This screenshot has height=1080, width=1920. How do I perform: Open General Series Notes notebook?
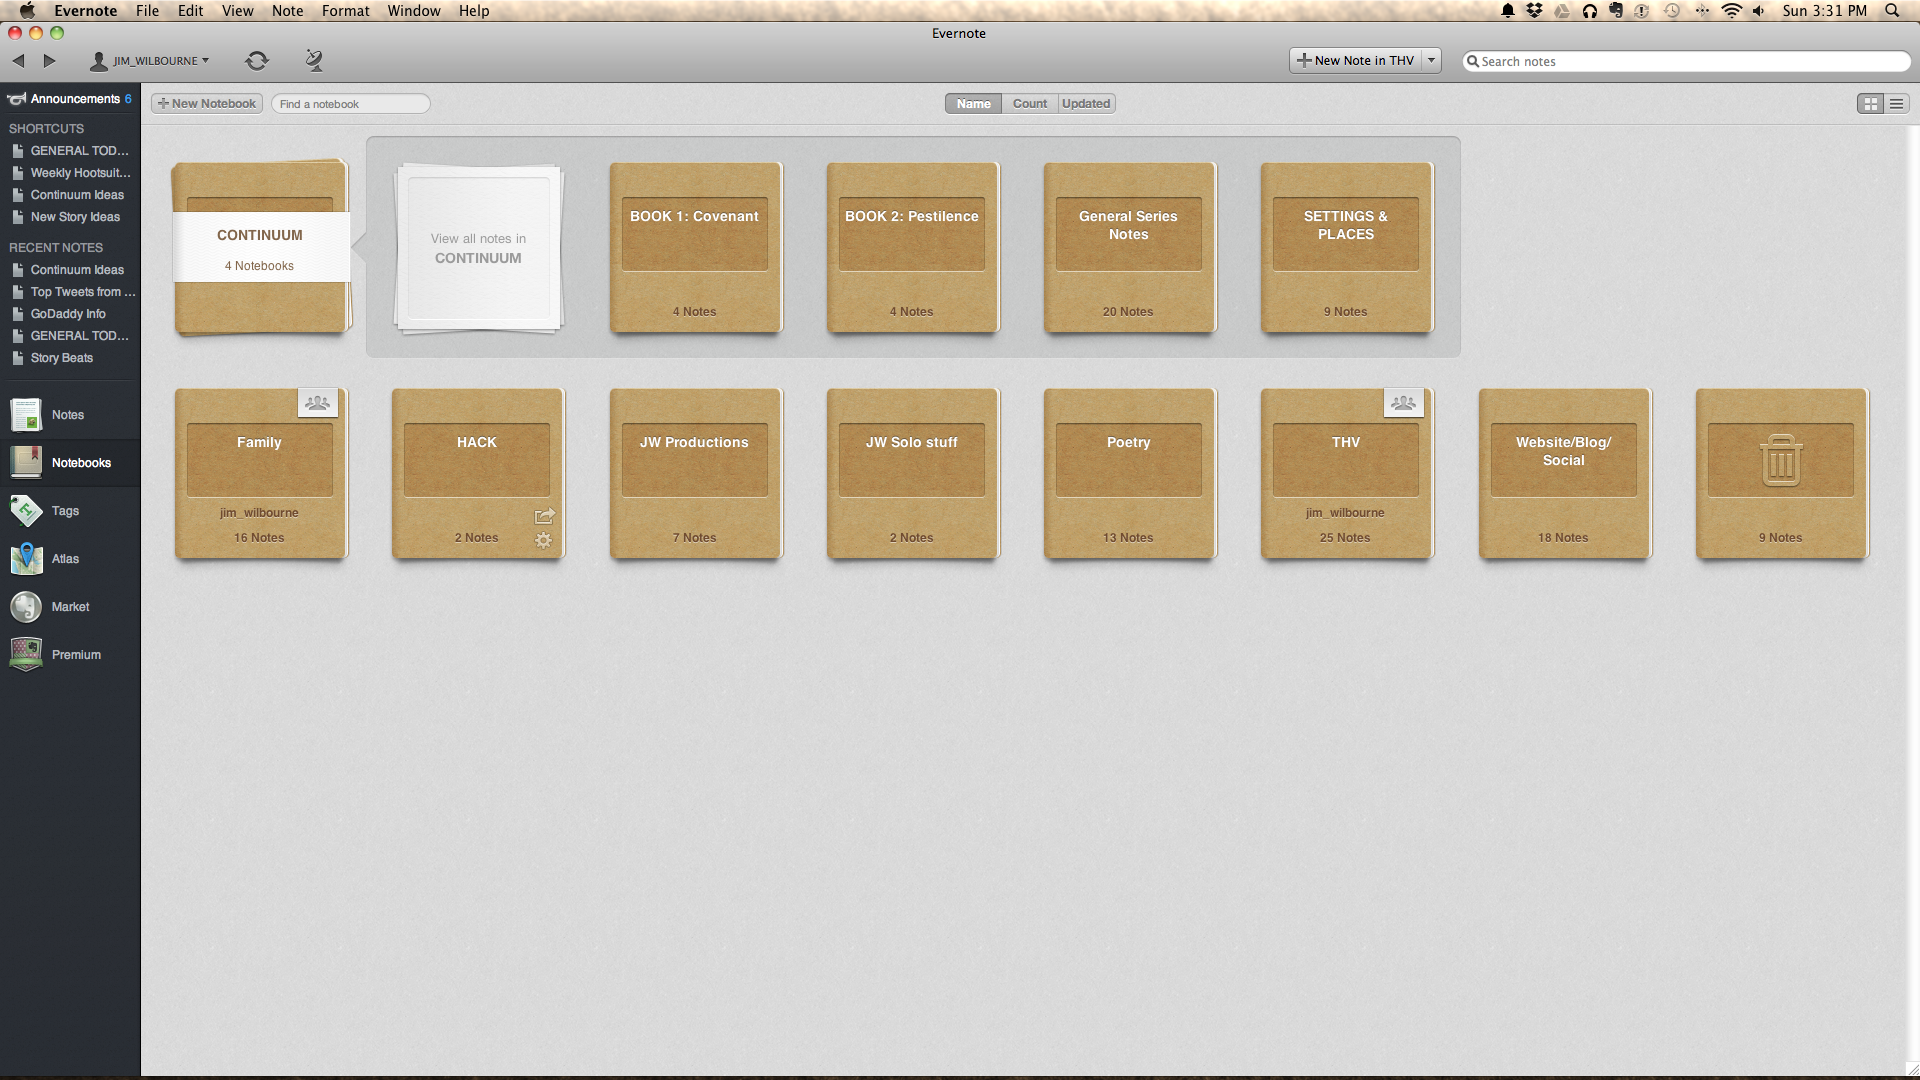coord(1129,247)
